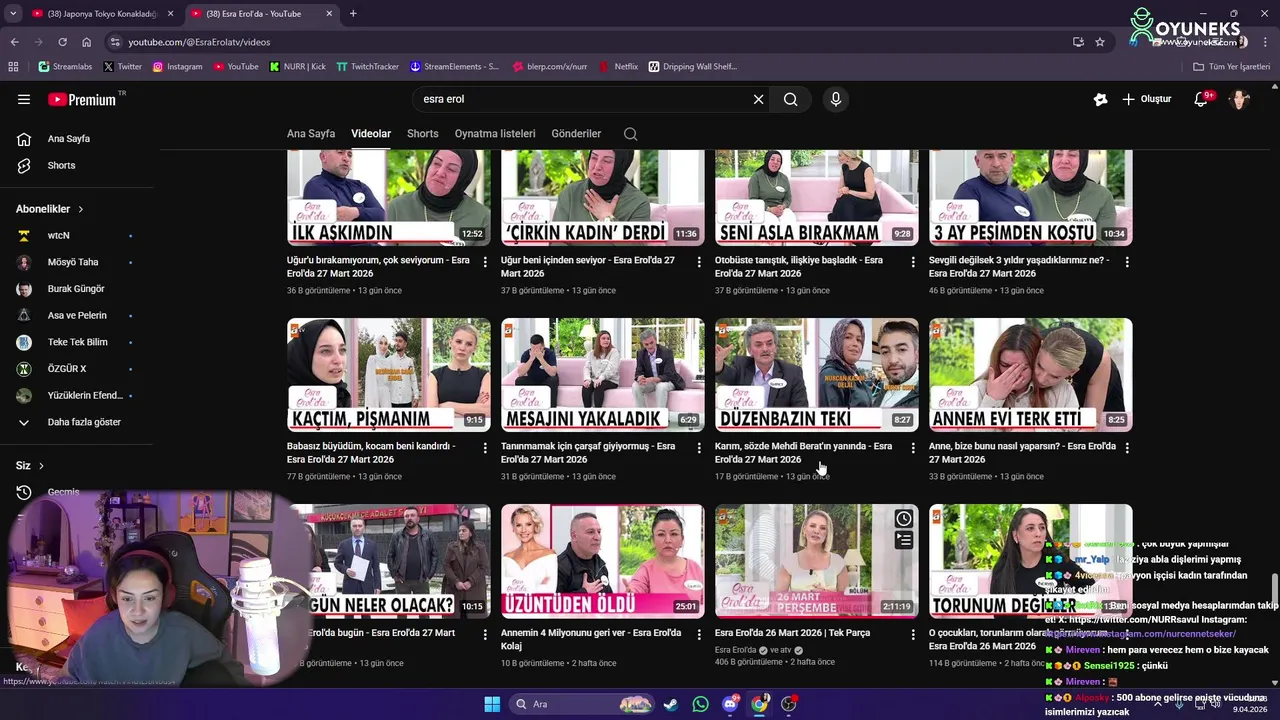Open more options for 'Anne, bize bunu nasıl'
Screen dimensions: 1280x720
[x=1127, y=448]
